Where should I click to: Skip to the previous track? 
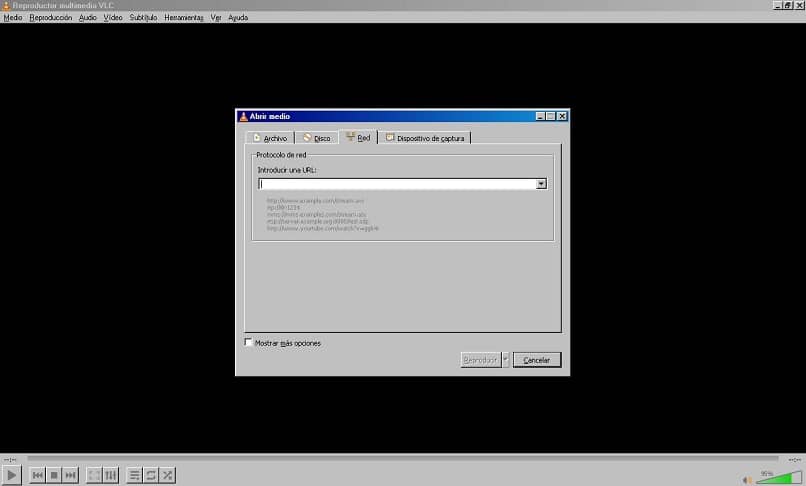38,475
